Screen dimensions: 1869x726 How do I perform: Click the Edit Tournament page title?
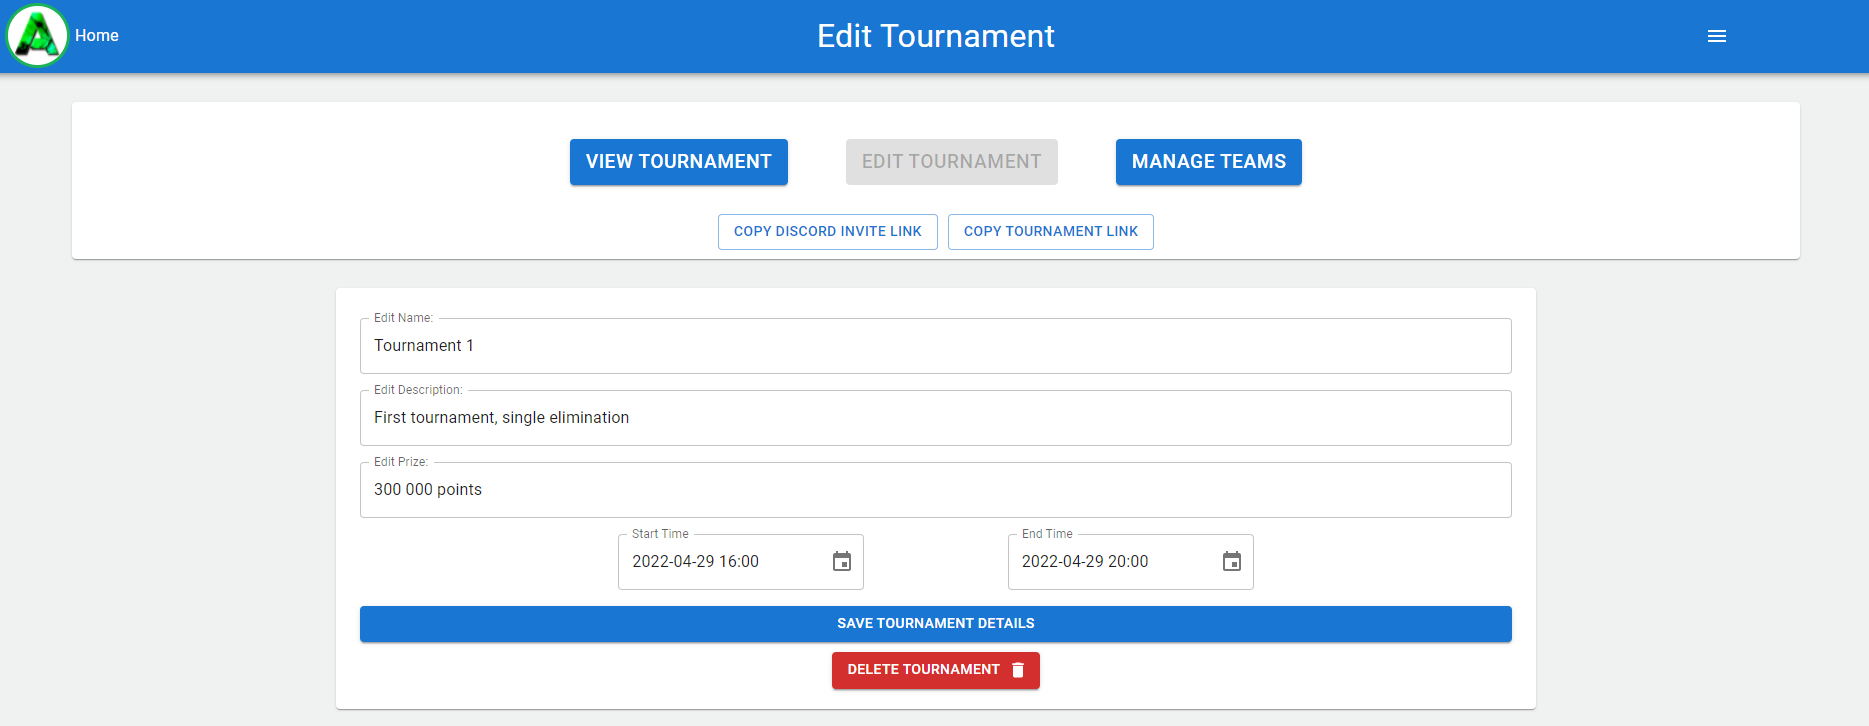pyautogui.click(x=935, y=36)
